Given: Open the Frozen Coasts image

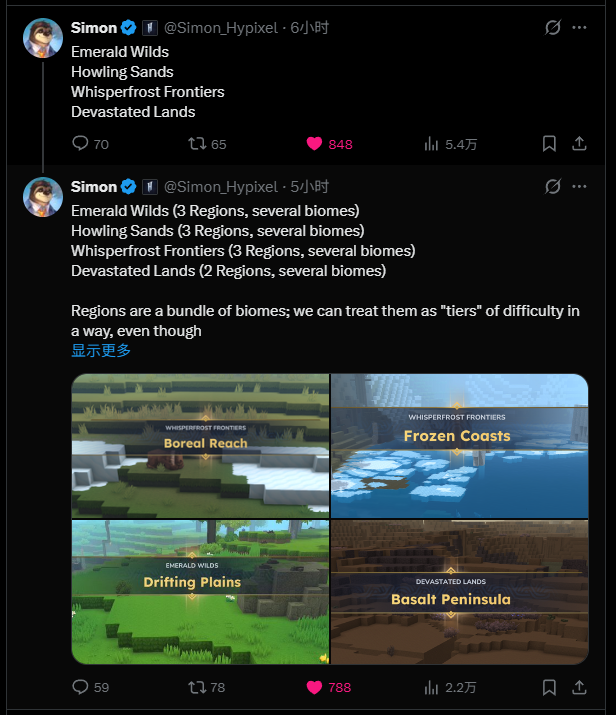Looking at the screenshot, I should [x=459, y=445].
